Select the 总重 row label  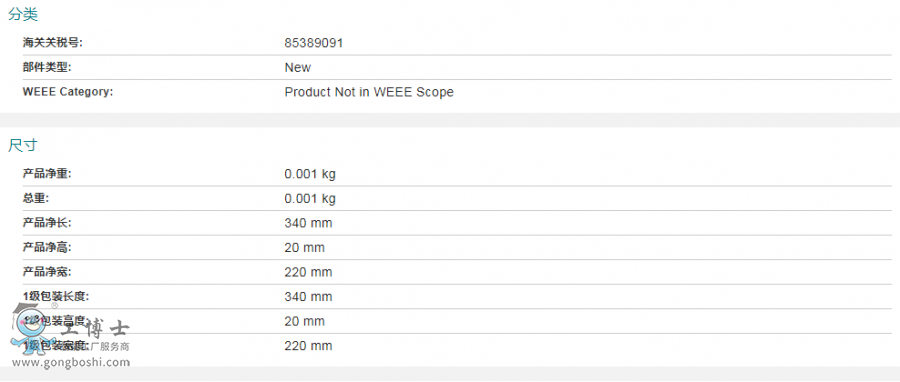click(36, 198)
